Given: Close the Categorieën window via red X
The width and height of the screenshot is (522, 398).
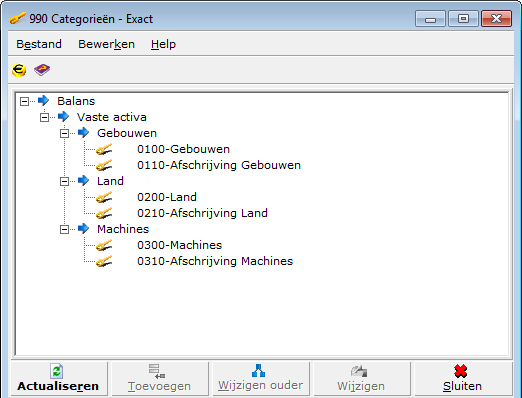Looking at the screenshot, I should [496, 19].
